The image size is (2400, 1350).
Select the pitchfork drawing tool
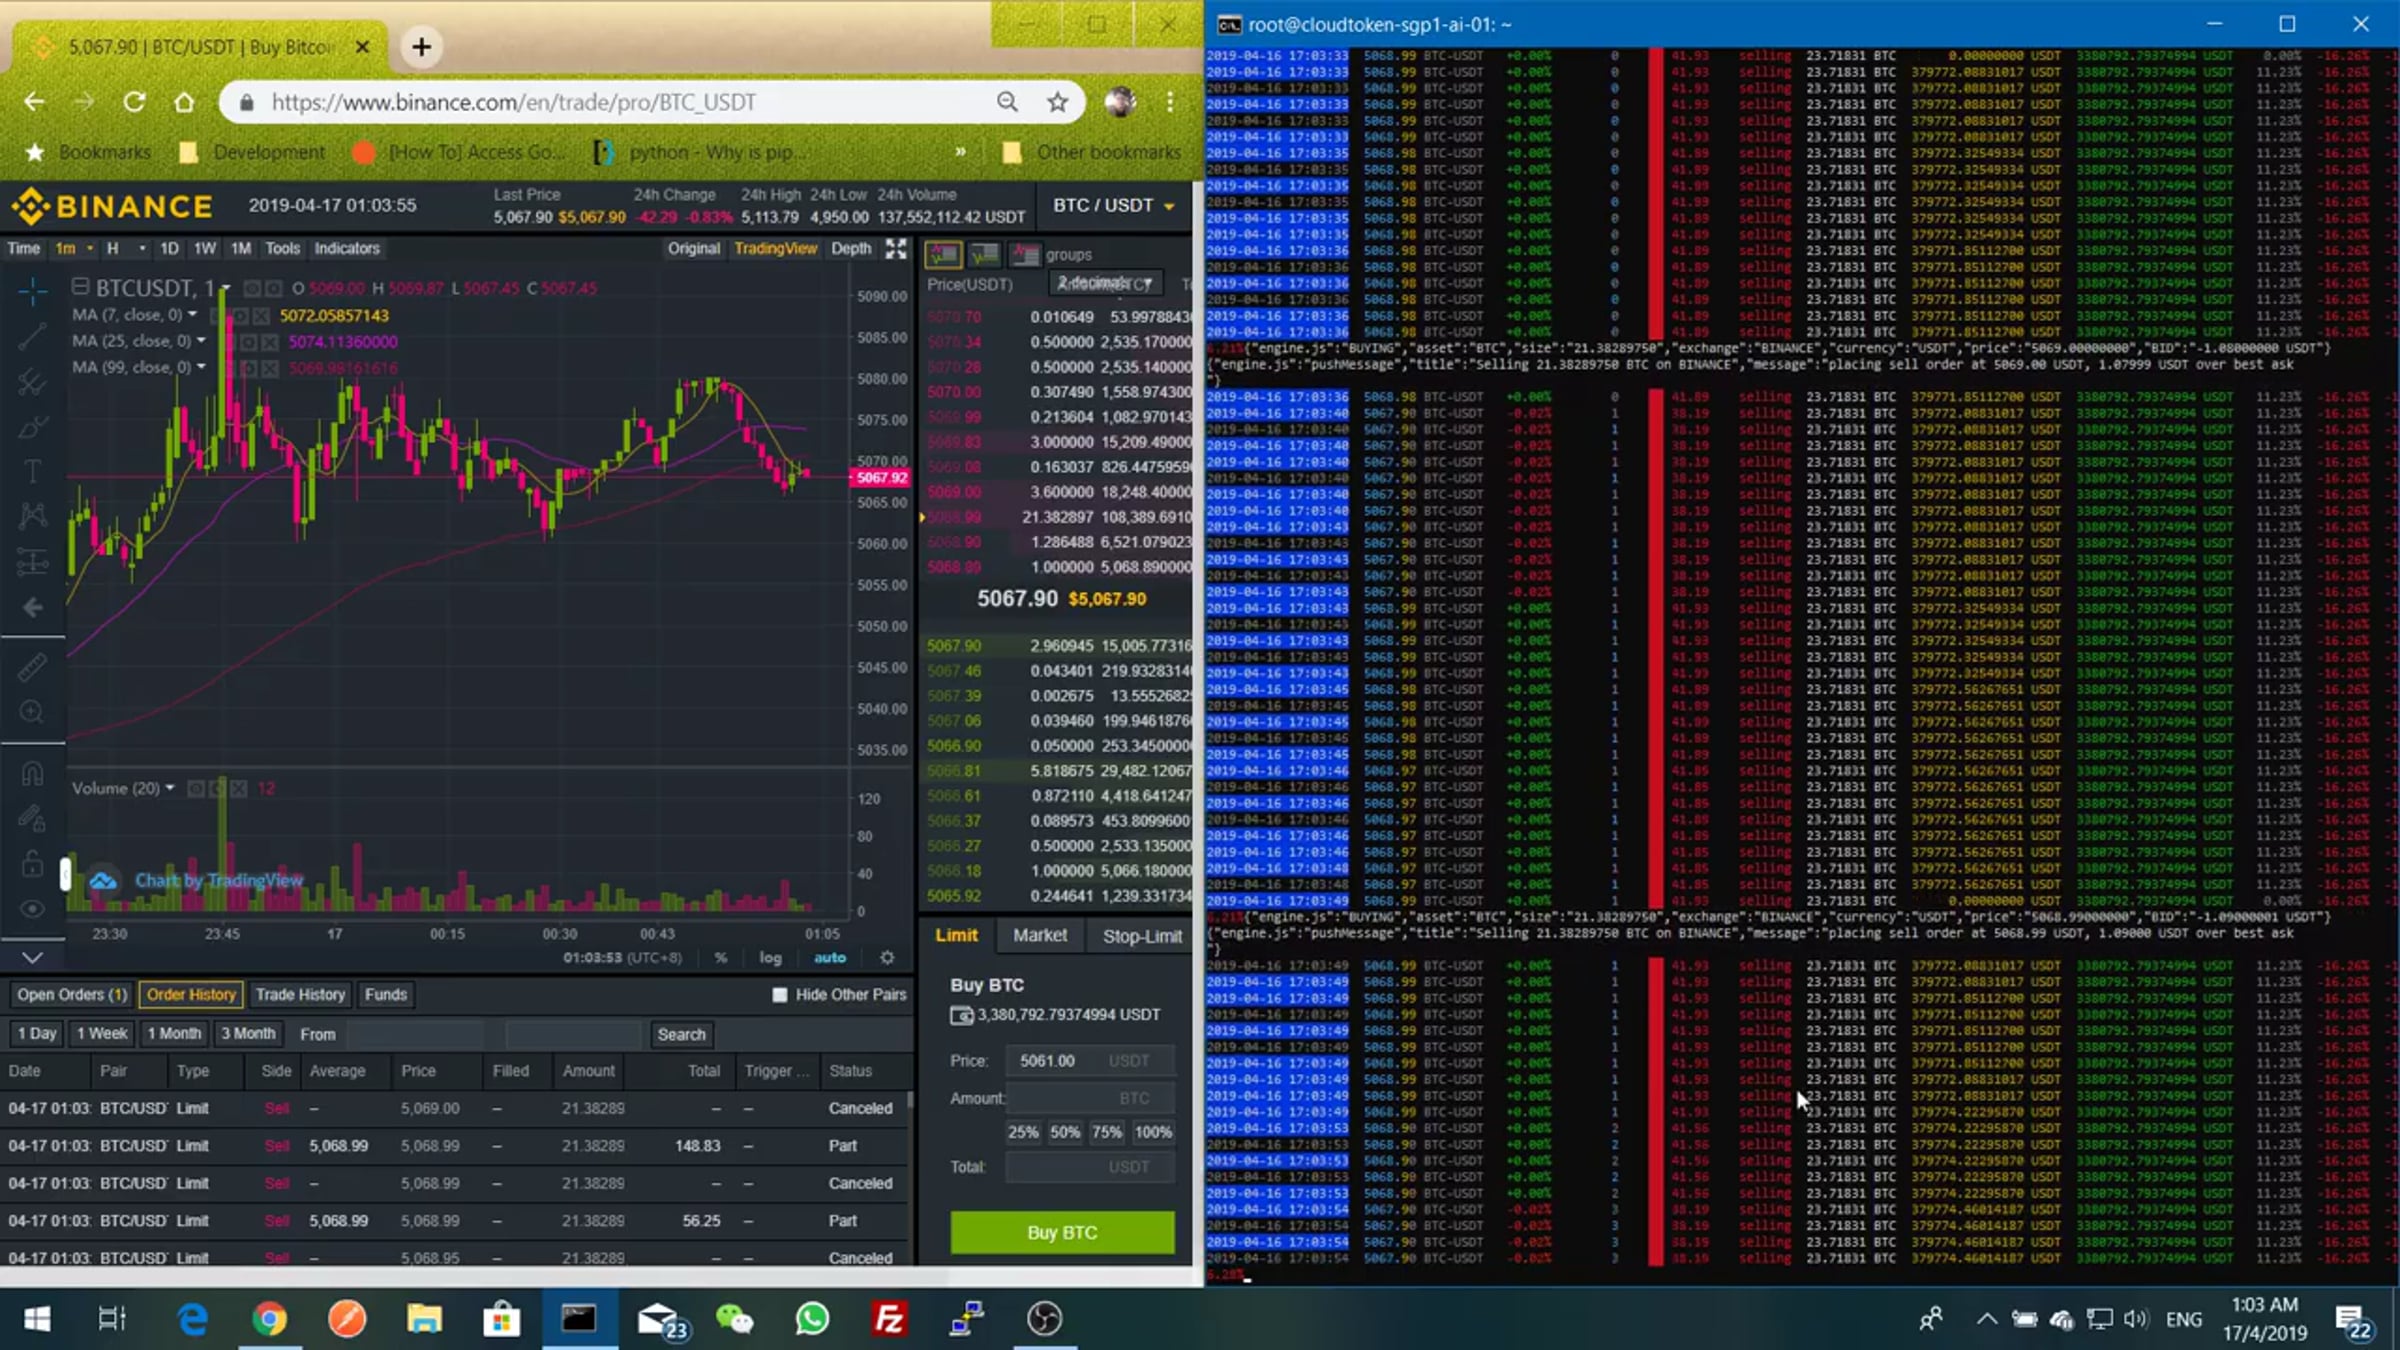[x=32, y=382]
